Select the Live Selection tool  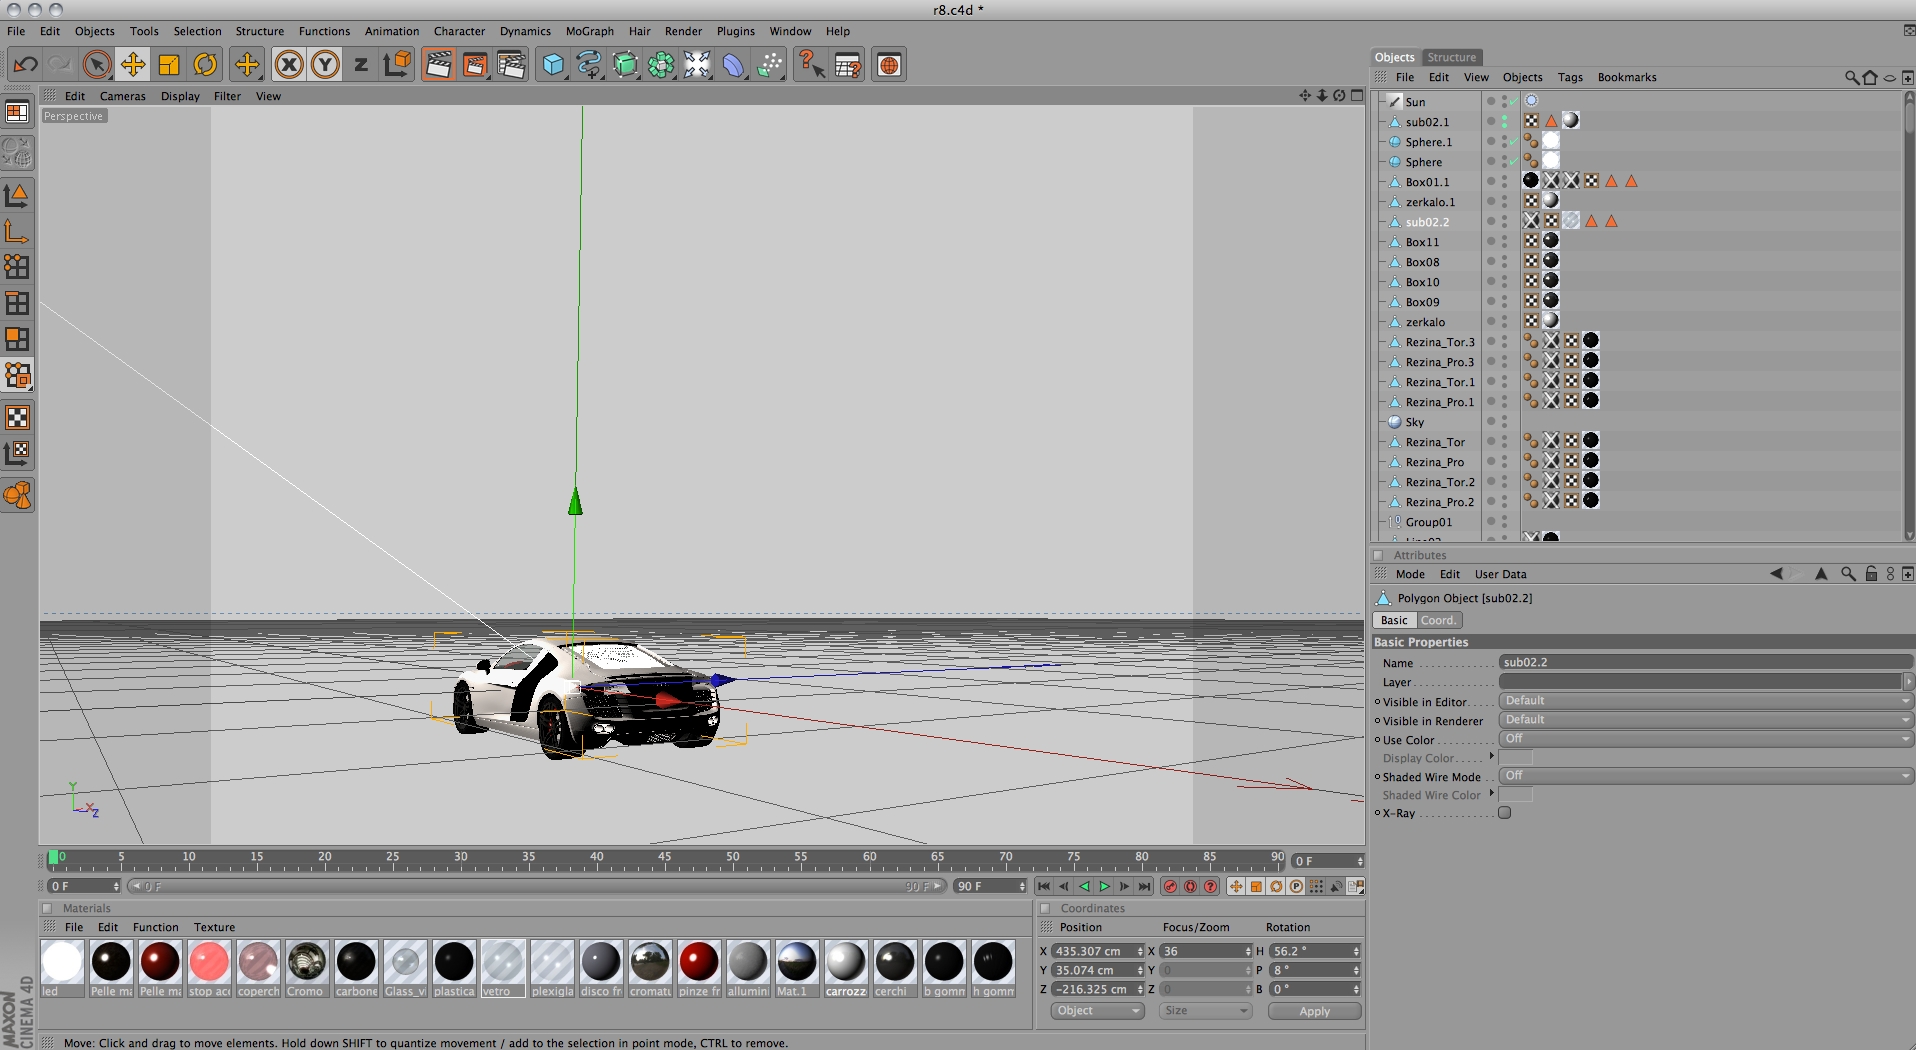tap(96, 65)
